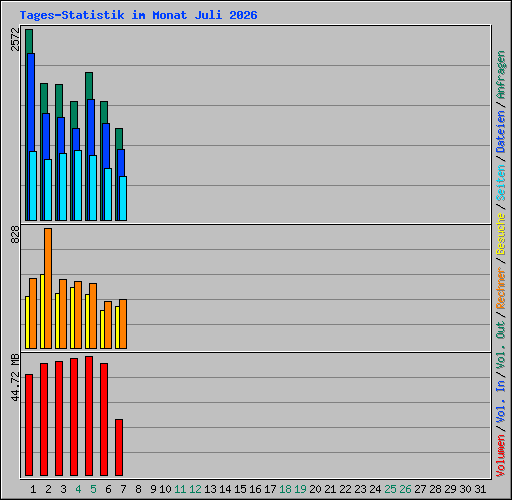Click the red Volumen bar for day 1

click(x=29, y=425)
